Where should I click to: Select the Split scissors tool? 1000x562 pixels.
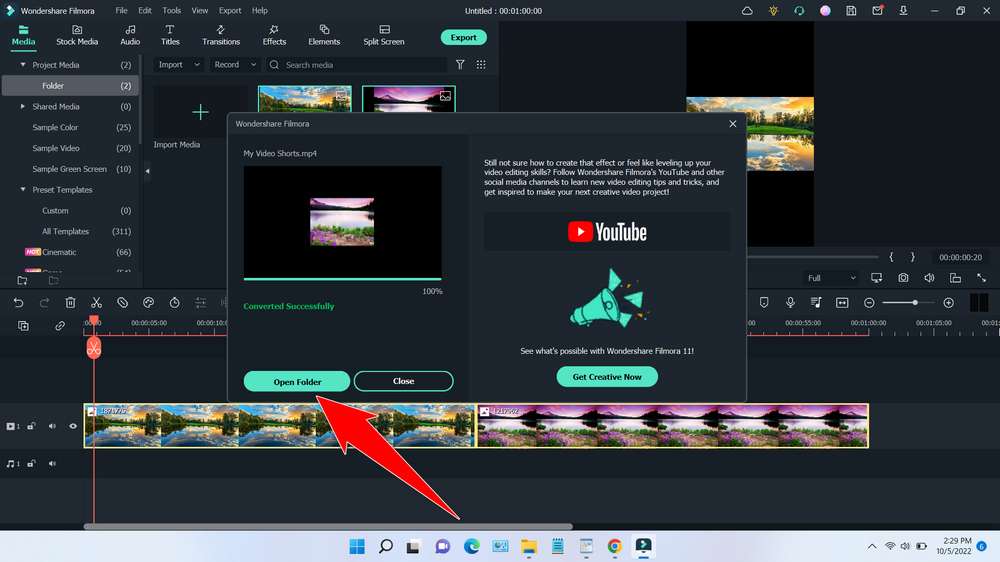point(96,303)
